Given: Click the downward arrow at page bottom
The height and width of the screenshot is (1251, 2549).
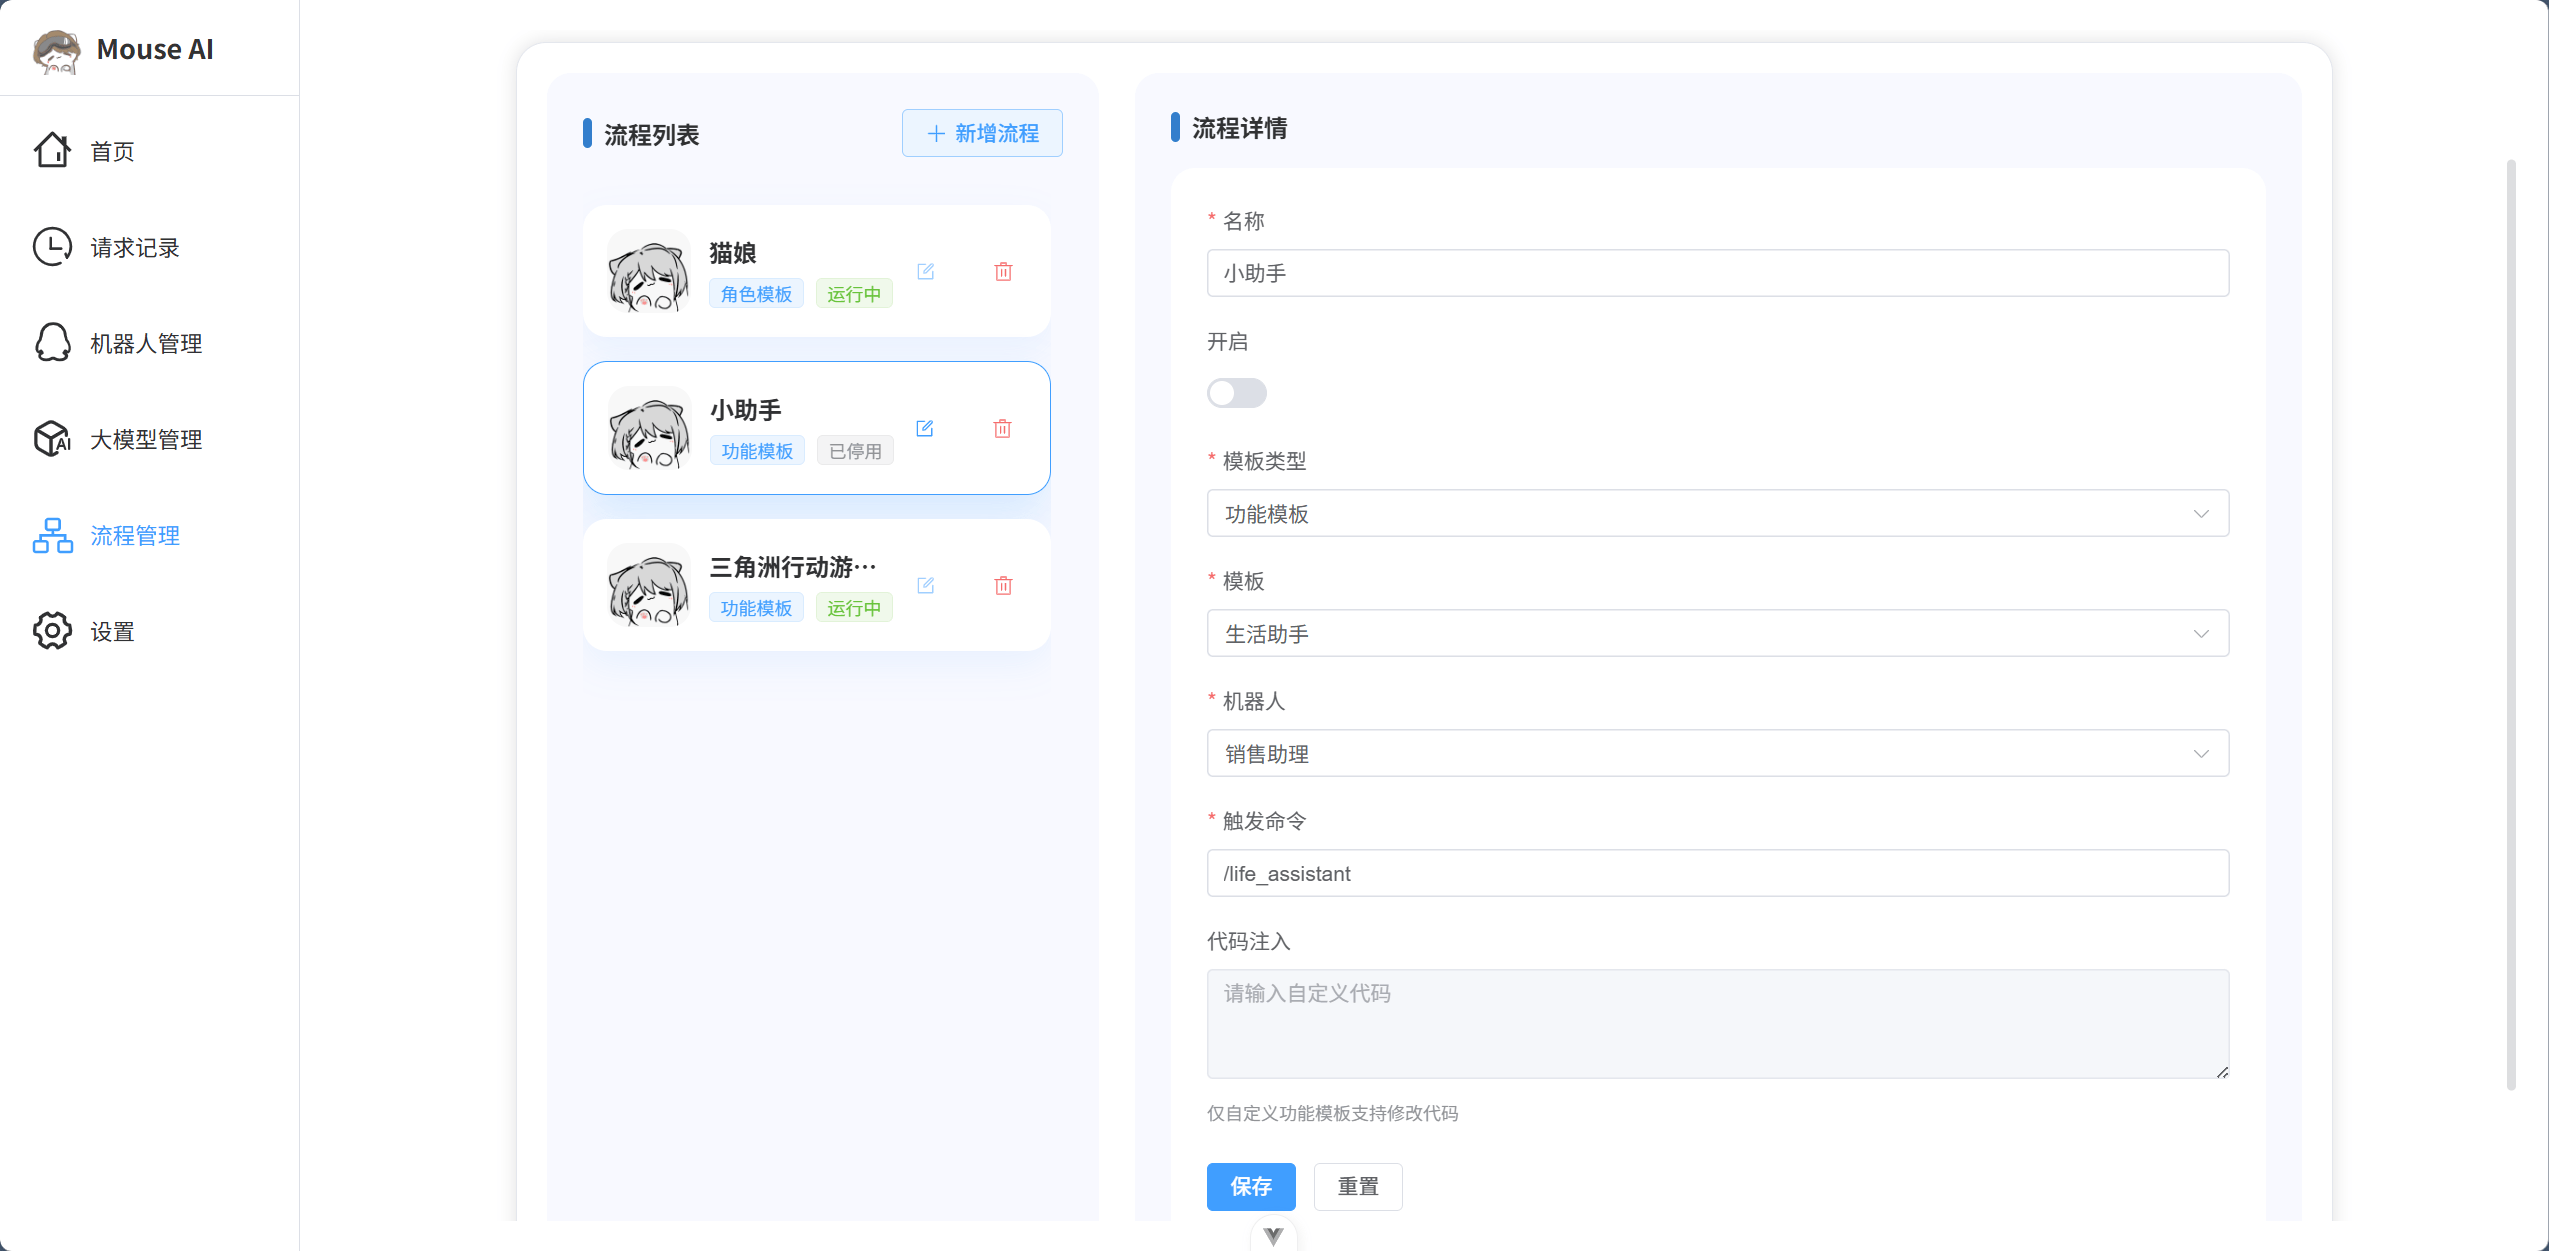Looking at the screenshot, I should tap(1273, 1235).
